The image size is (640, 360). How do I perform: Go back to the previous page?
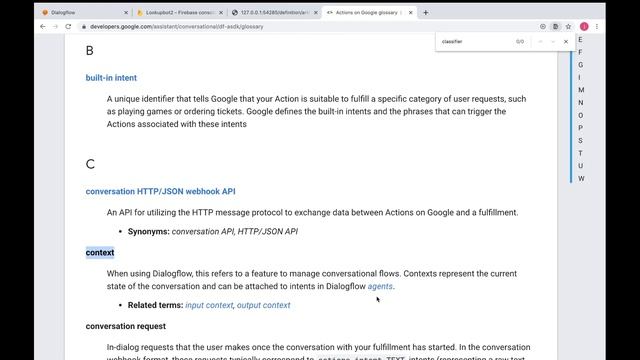43,27
